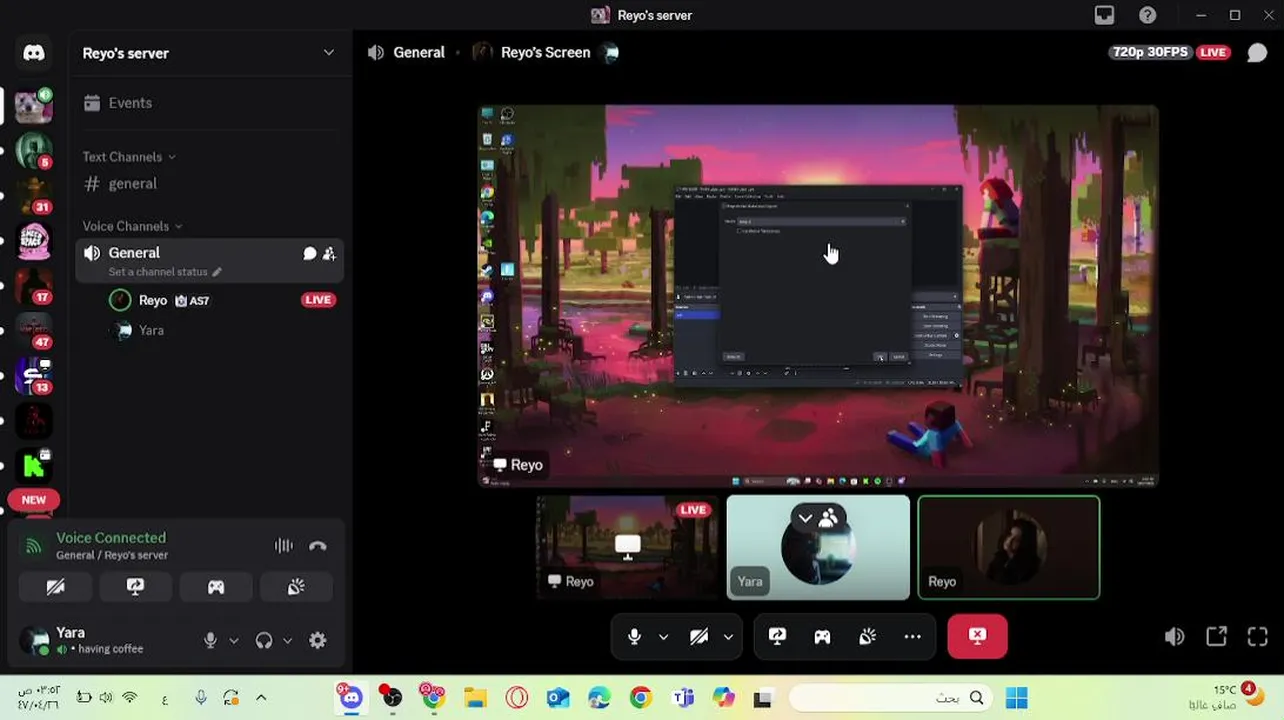
Task: Deafen with headphones icon in user panel
Action: [x=264, y=641]
